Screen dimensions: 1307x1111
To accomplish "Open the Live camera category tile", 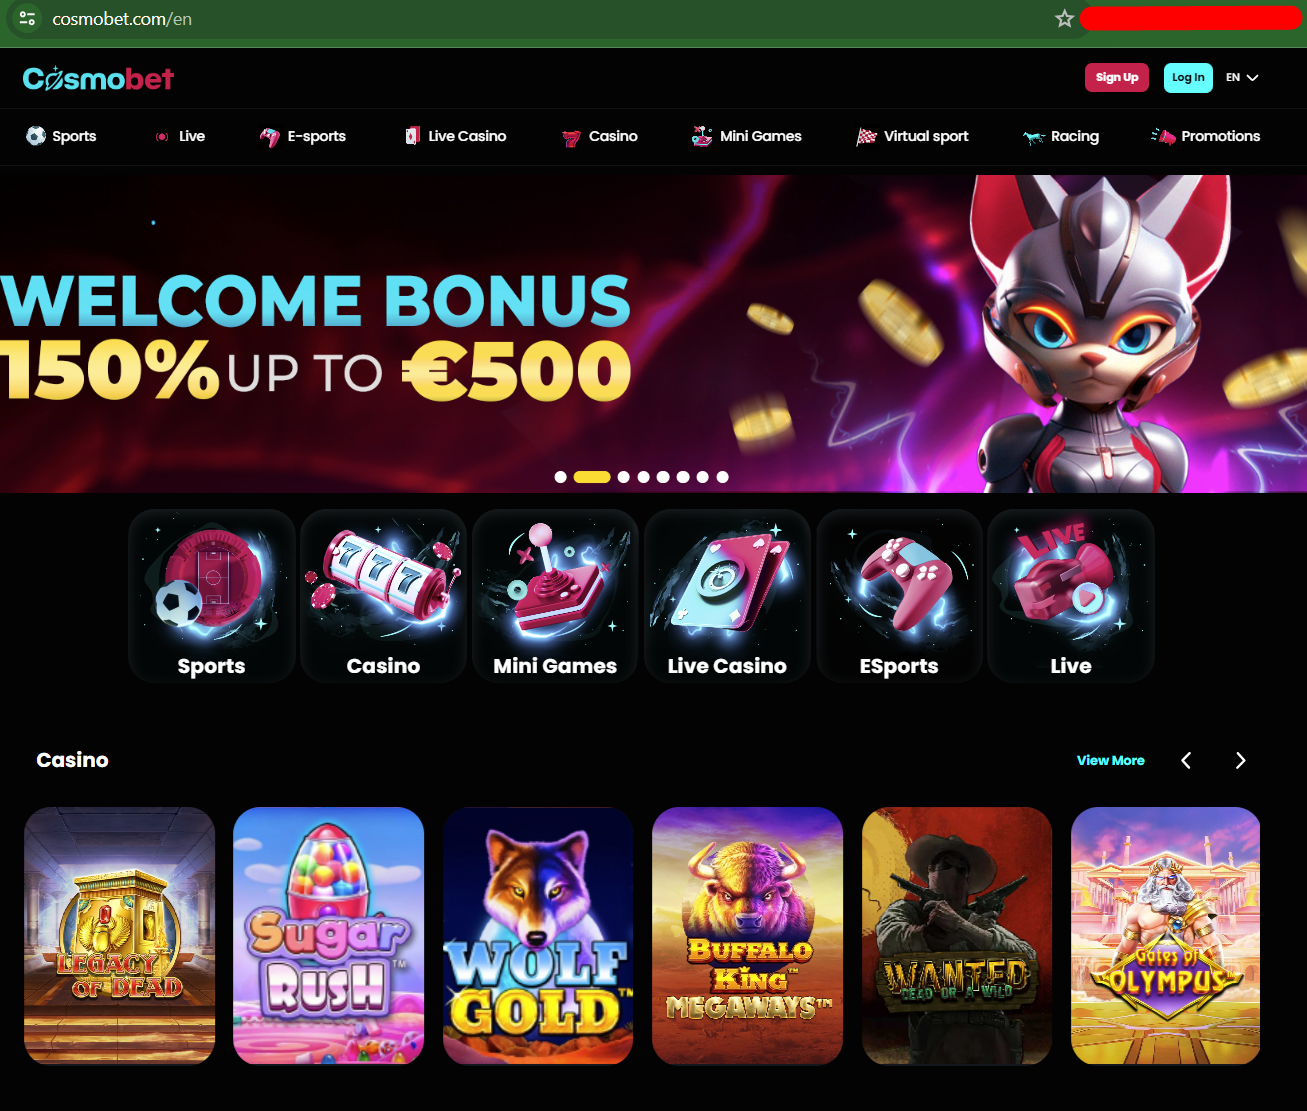I will [x=1071, y=596].
